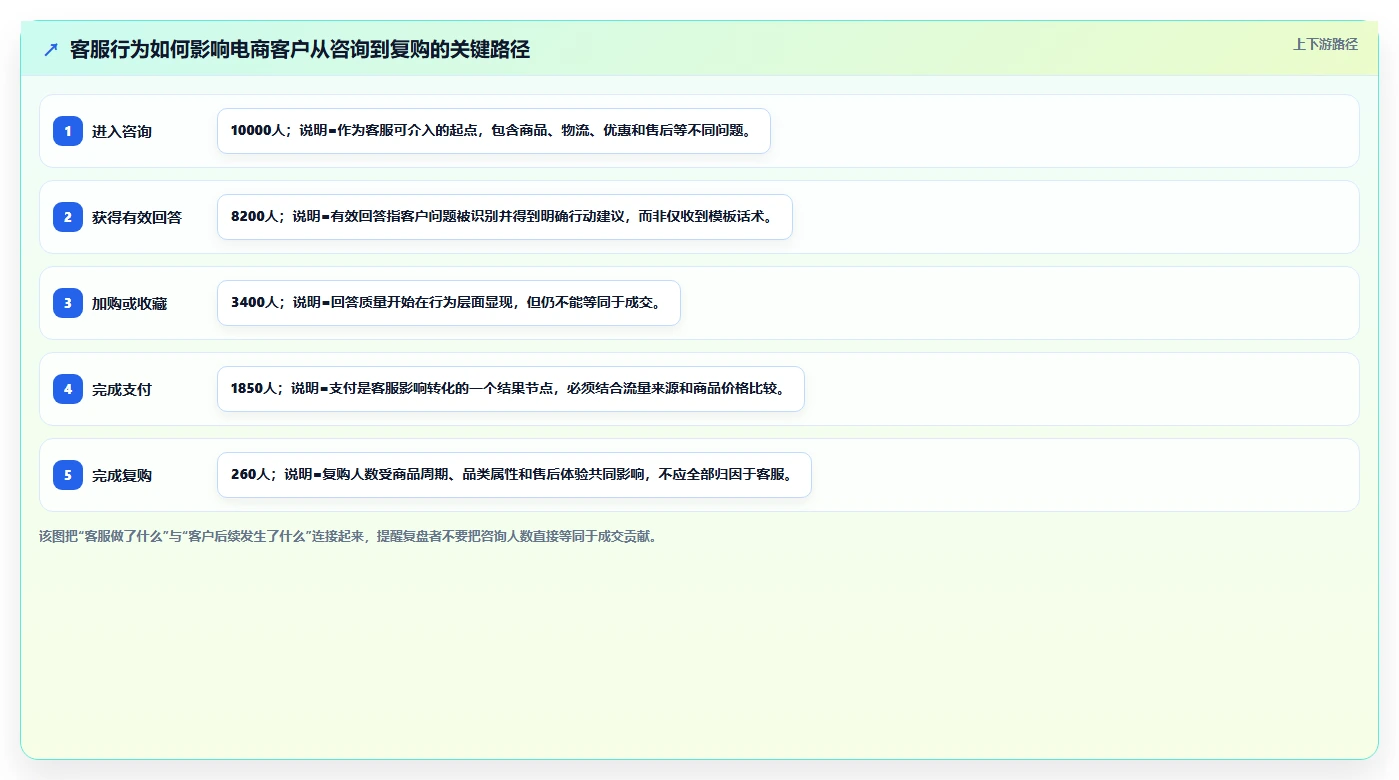The image size is (1399, 780).
Task: Click the chart title about 客服行为
Action: (300, 50)
